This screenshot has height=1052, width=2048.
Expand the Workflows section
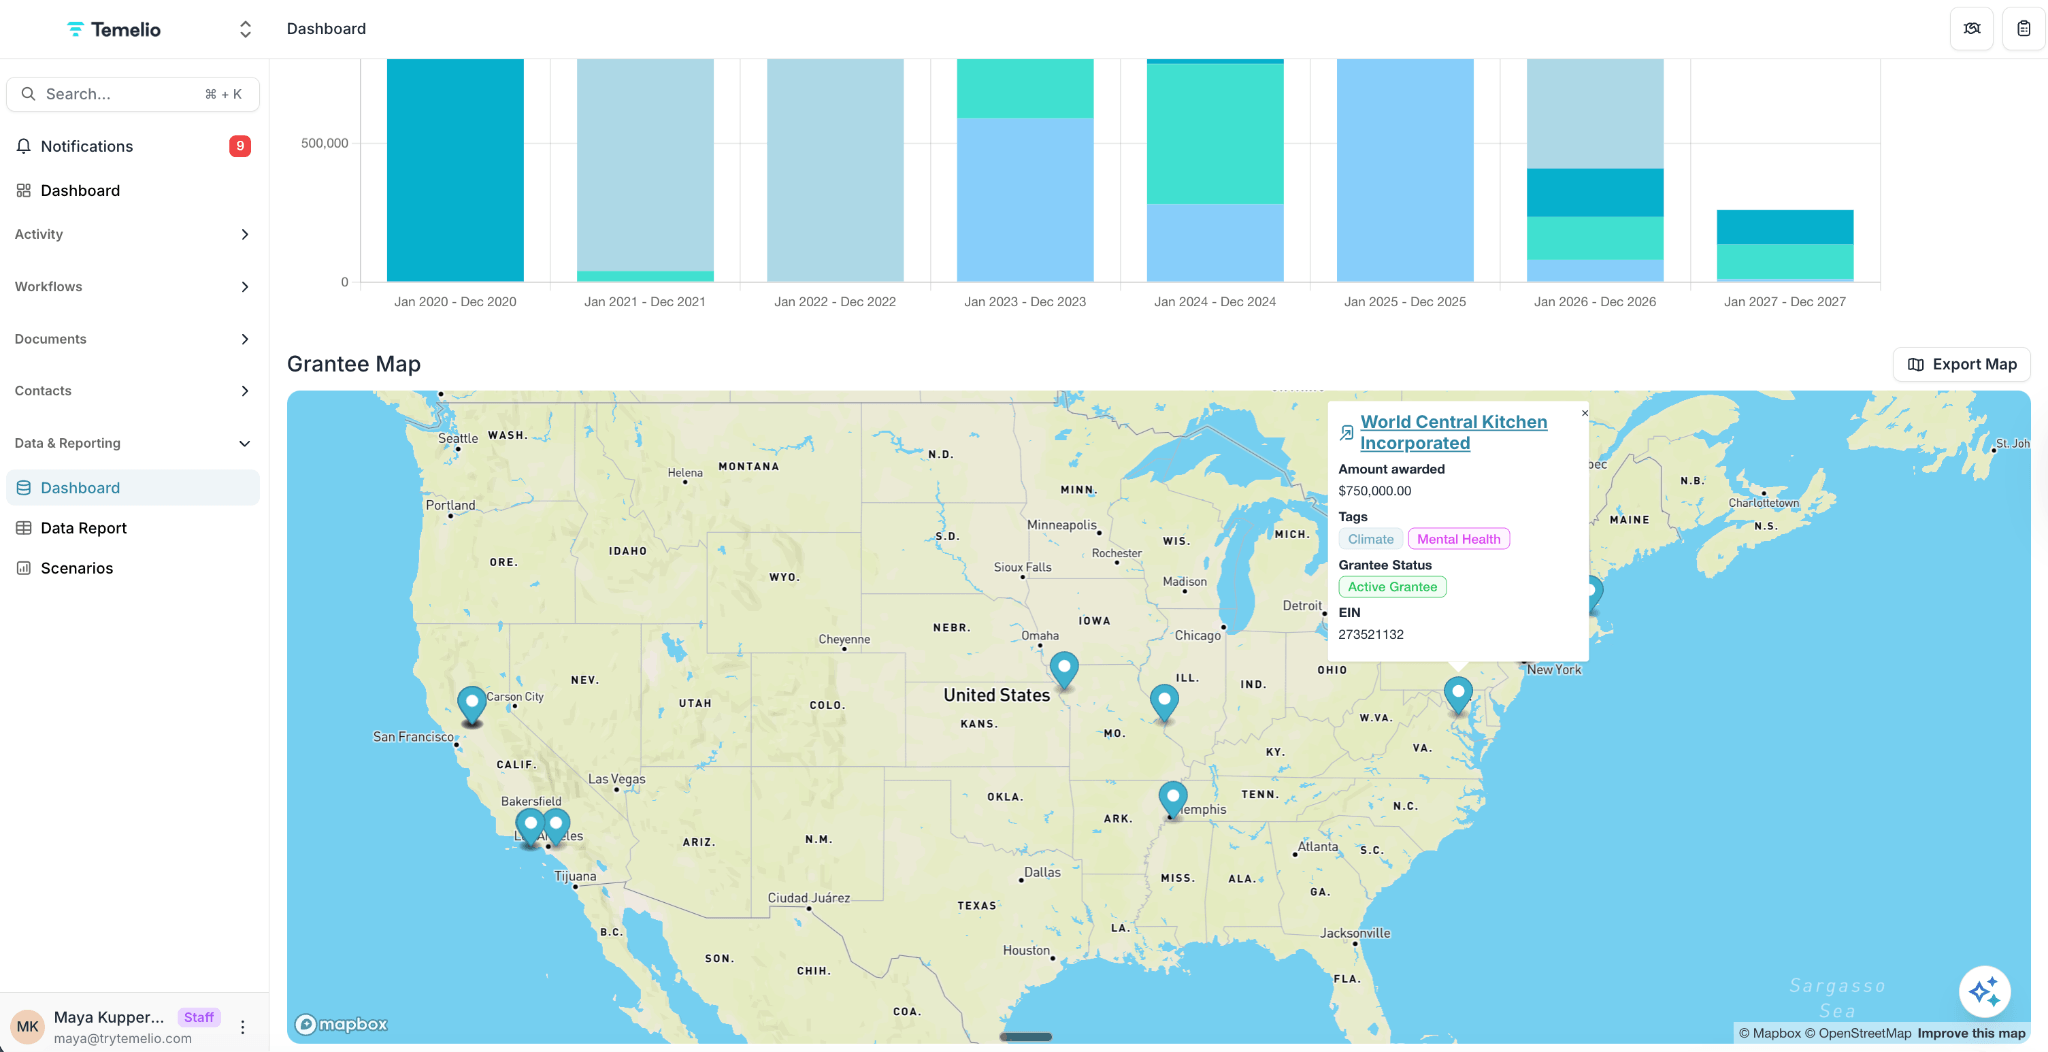(x=133, y=287)
